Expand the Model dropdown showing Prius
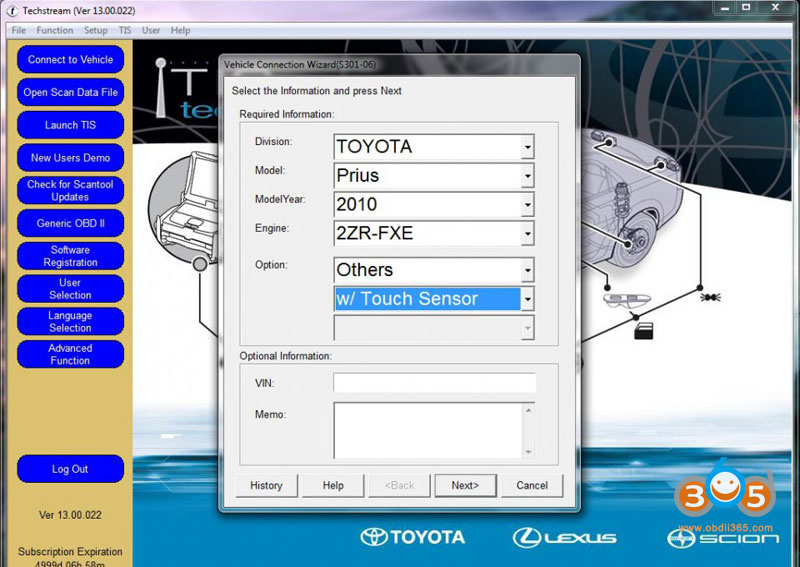 [528, 176]
